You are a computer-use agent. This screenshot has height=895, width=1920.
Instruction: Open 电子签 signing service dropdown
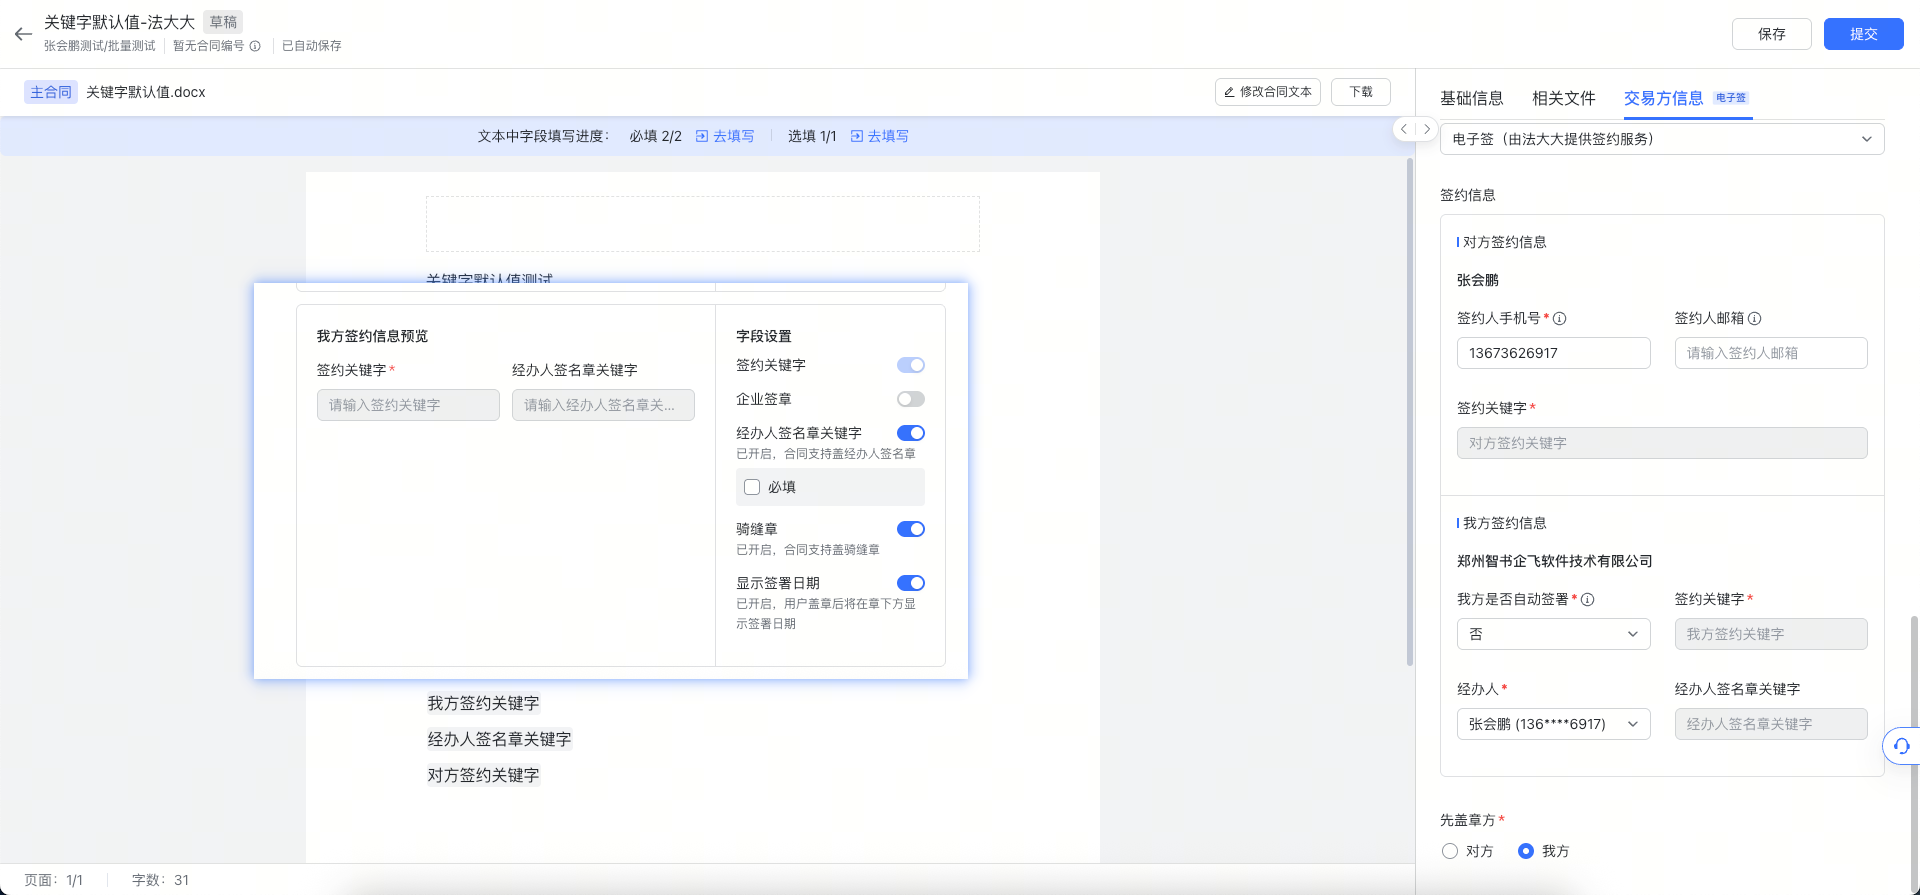(1662, 139)
